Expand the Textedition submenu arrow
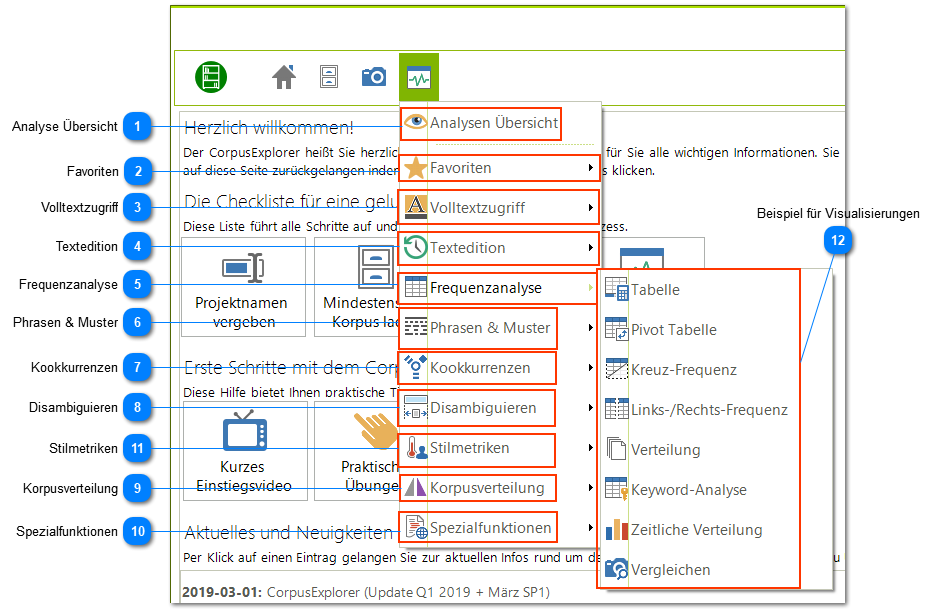This screenshot has width=936, height=612. 590,247
